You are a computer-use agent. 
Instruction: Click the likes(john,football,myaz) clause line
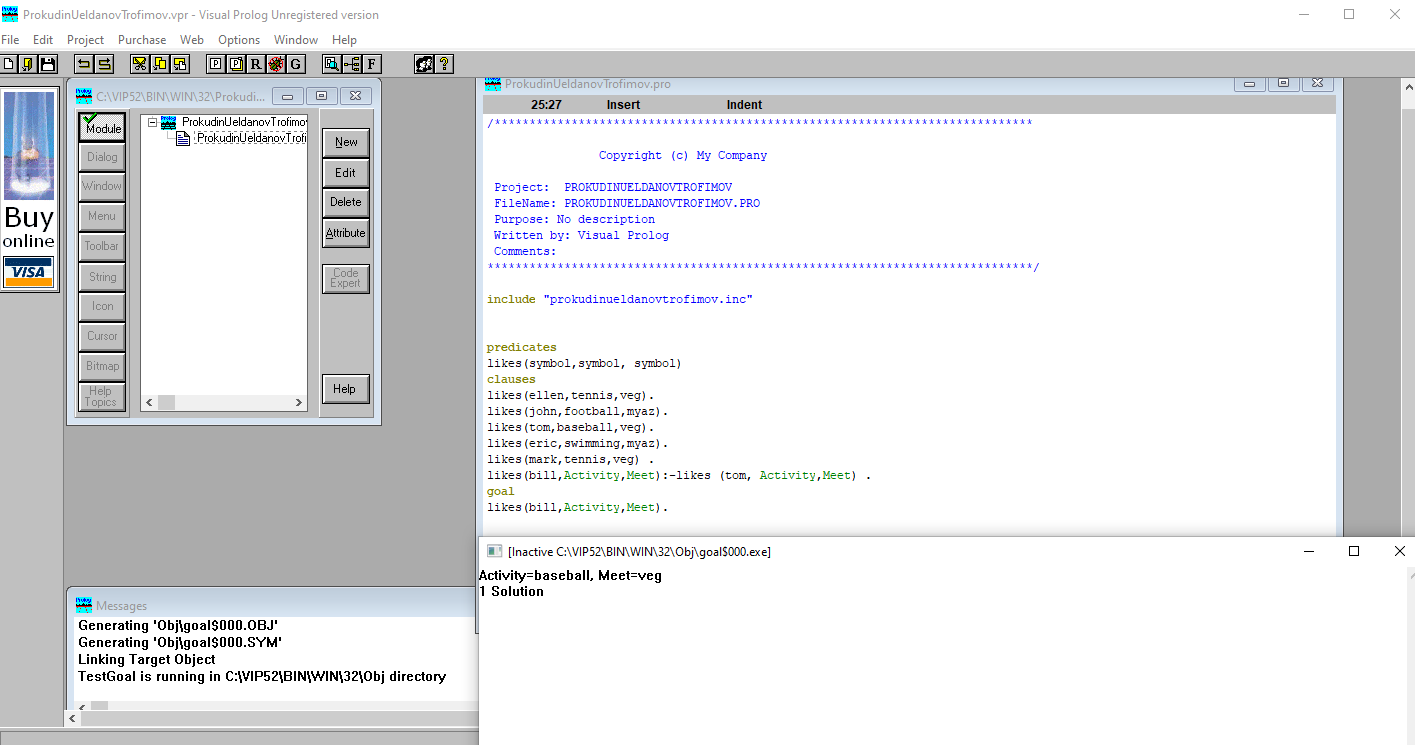[578, 411]
